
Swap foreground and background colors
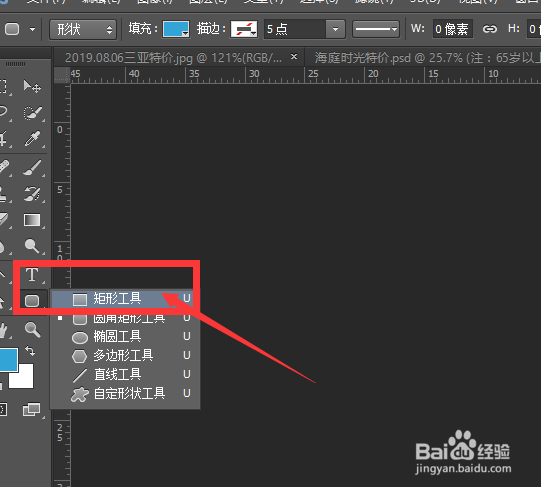(x=30, y=351)
